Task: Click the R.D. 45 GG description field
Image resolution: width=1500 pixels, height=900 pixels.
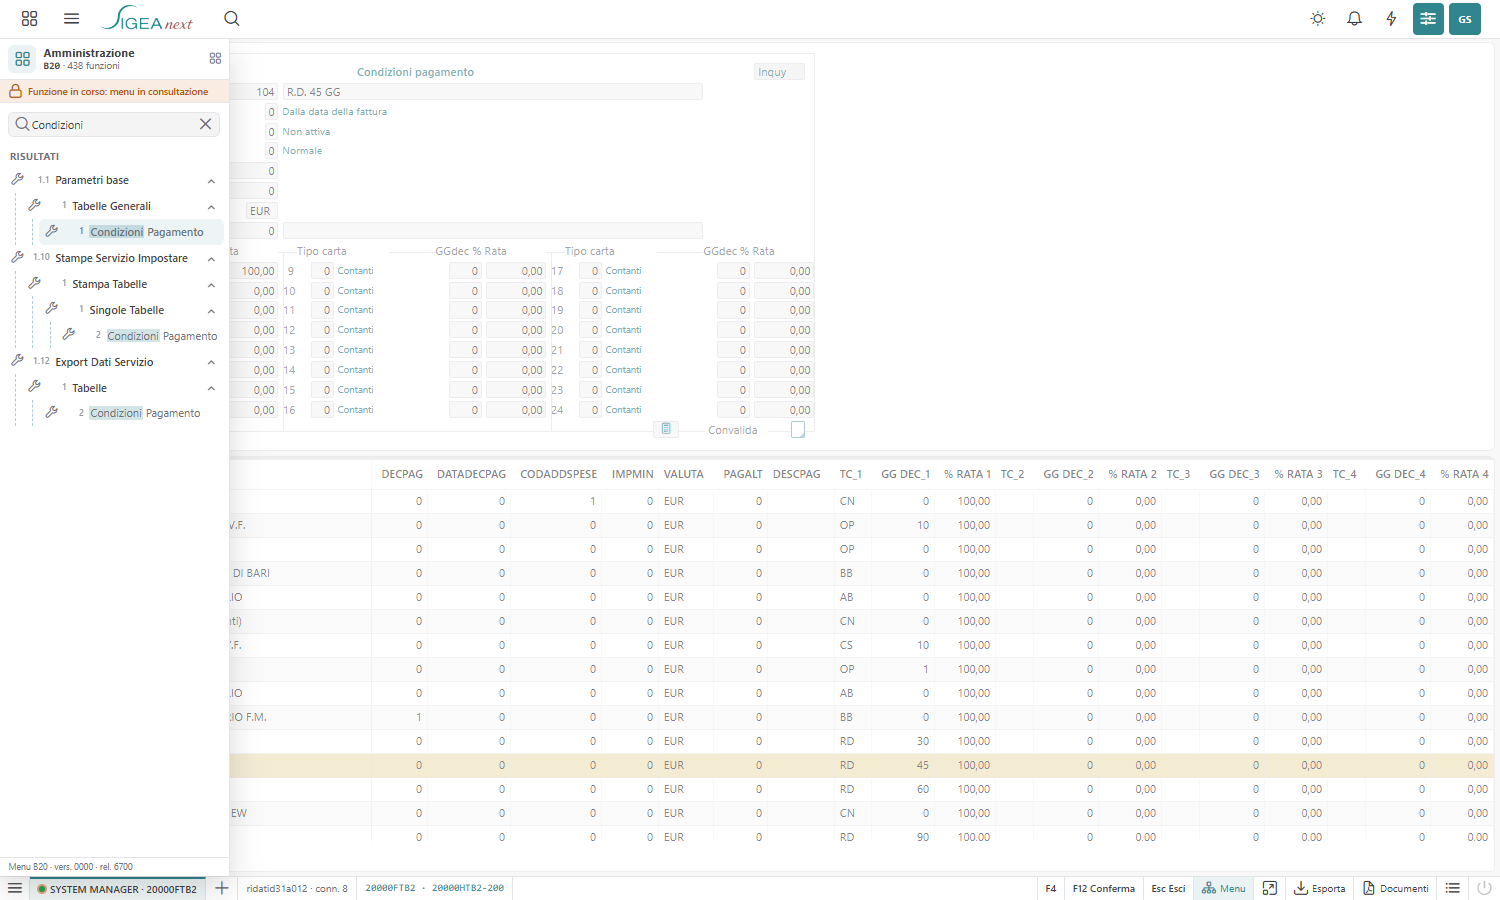Action: [493, 92]
